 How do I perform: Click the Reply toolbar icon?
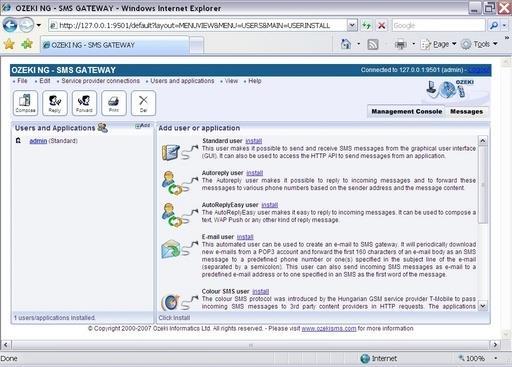click(55, 103)
